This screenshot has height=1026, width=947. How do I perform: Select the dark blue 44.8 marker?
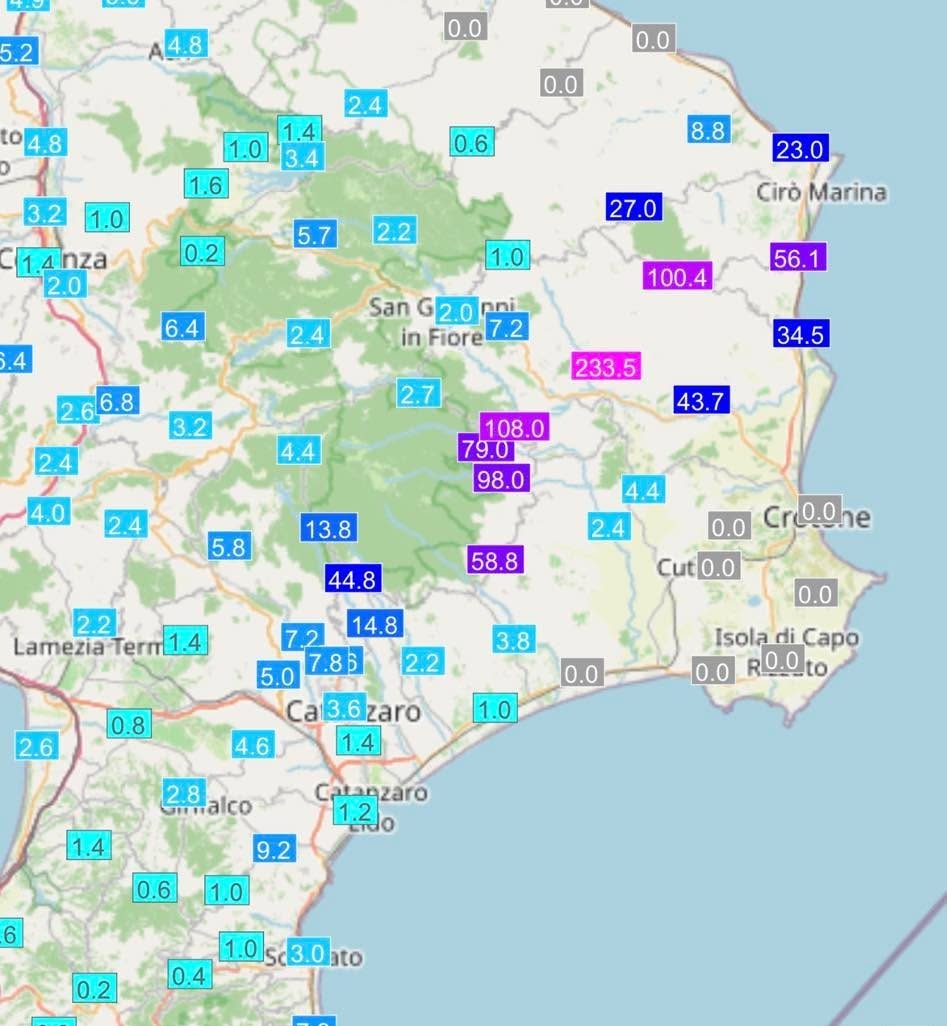coord(353,578)
